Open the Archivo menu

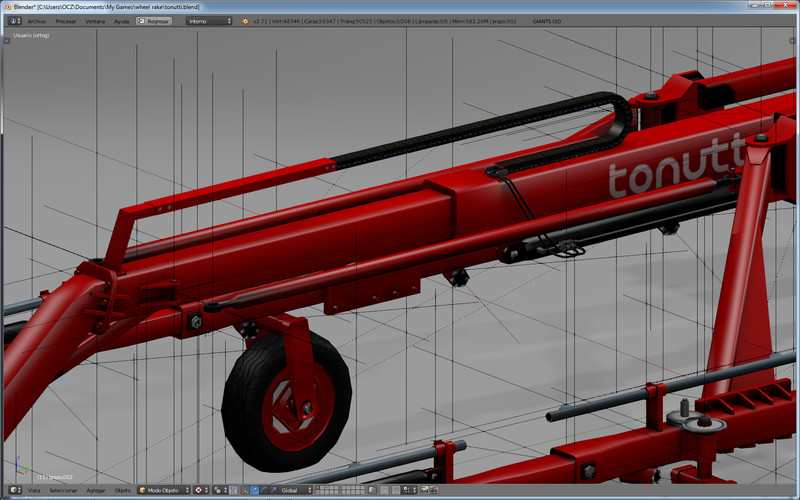tap(36, 20)
